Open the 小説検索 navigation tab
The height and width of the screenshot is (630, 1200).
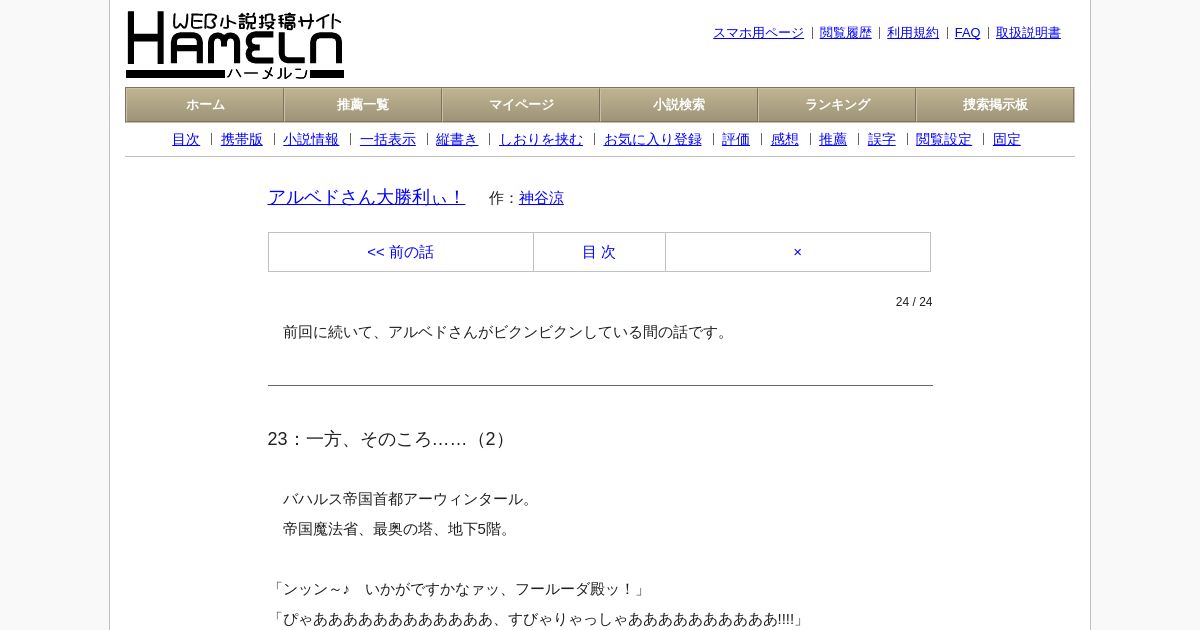679,105
